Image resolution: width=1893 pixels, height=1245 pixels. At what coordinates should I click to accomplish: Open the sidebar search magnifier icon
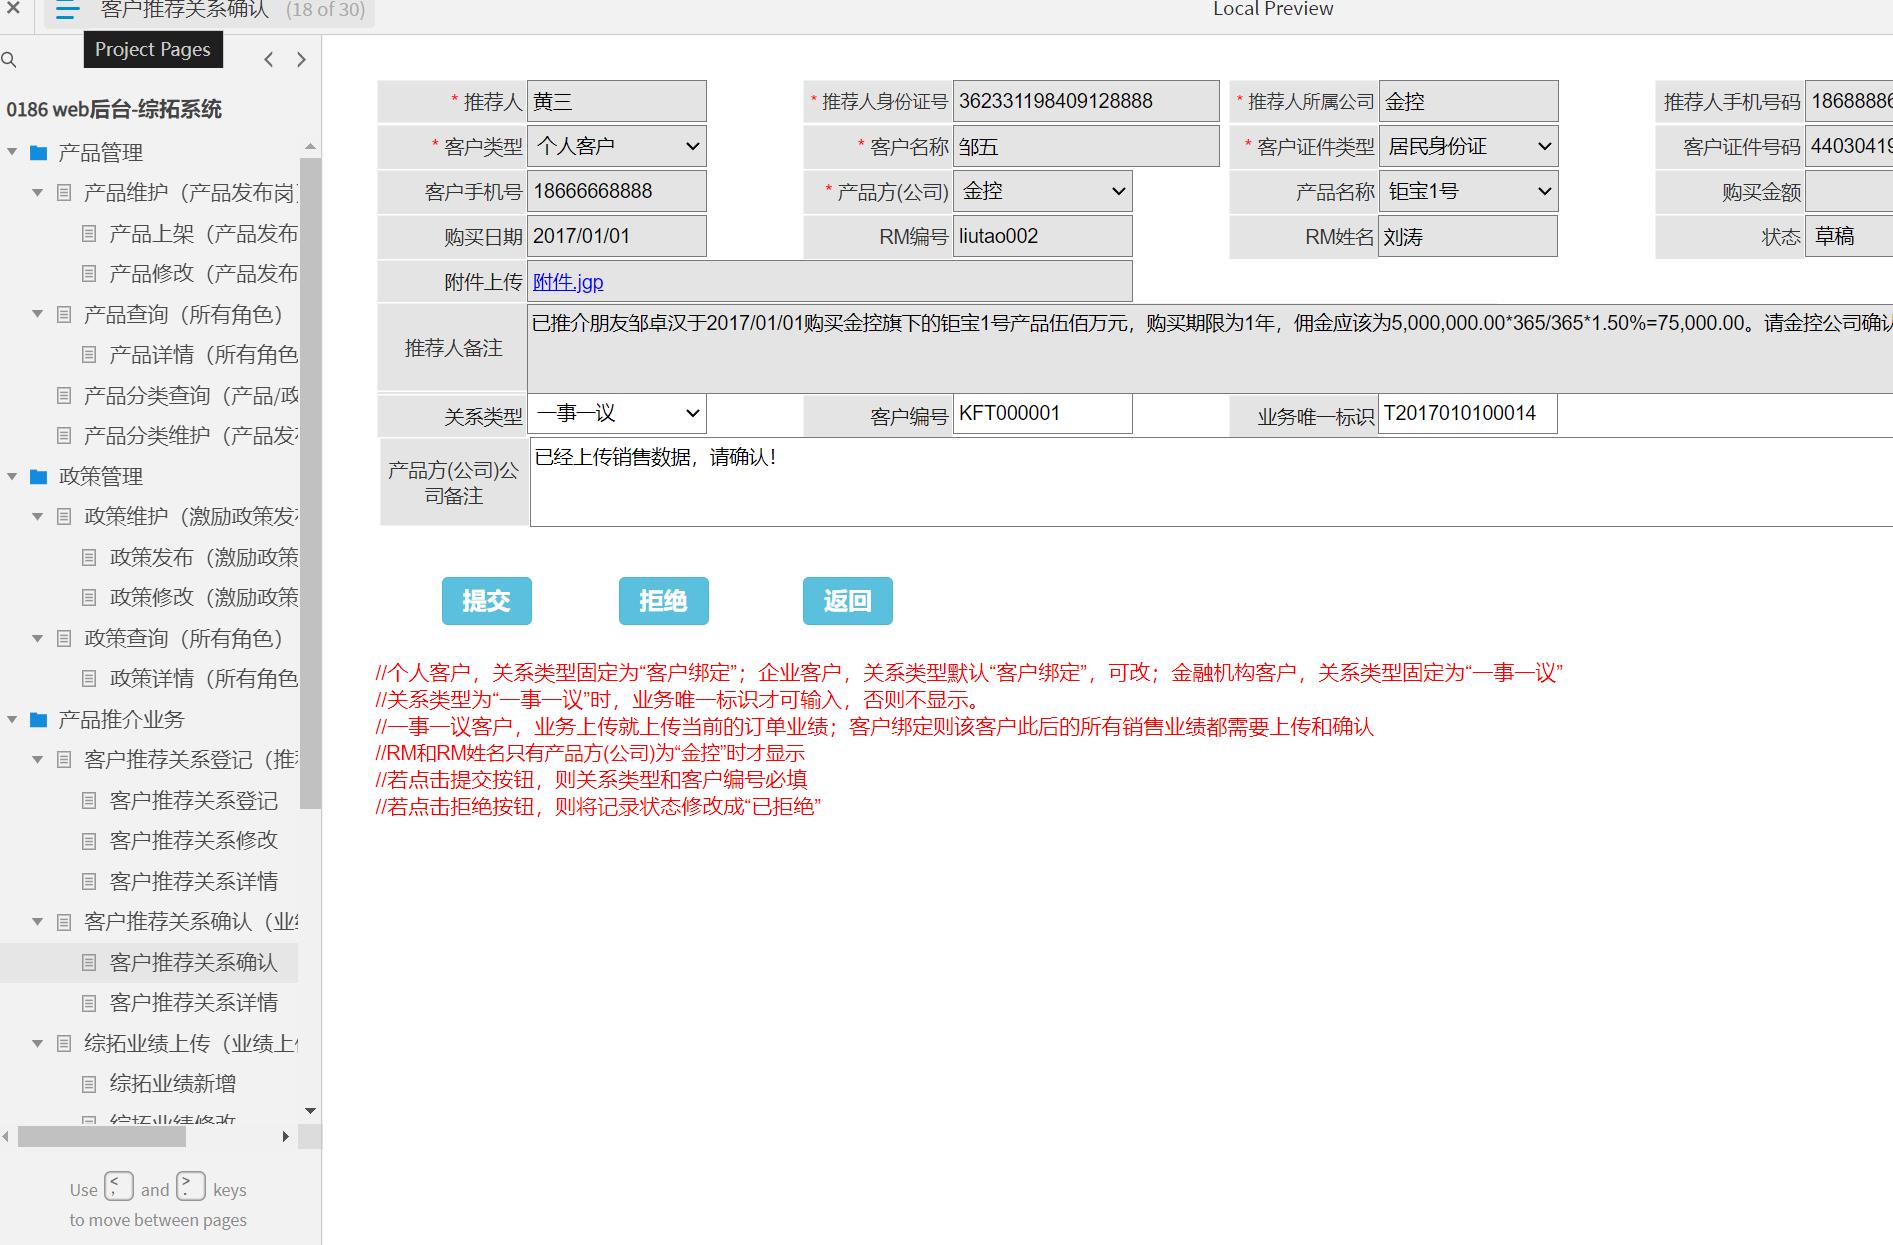[x=9, y=60]
